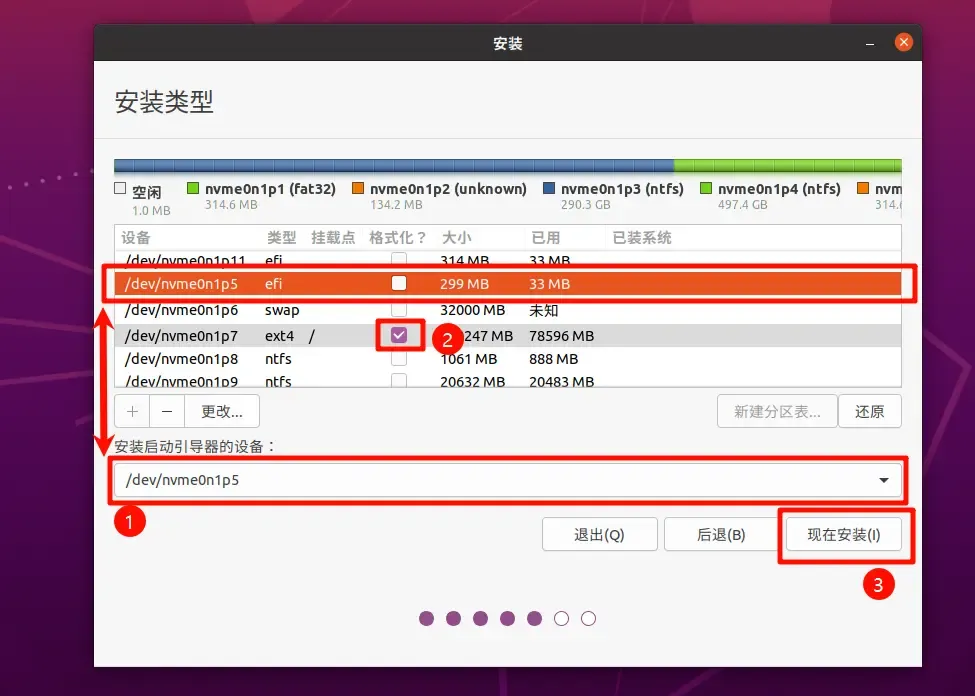Click the 大小 column header
975x696 pixels.
click(x=456, y=238)
